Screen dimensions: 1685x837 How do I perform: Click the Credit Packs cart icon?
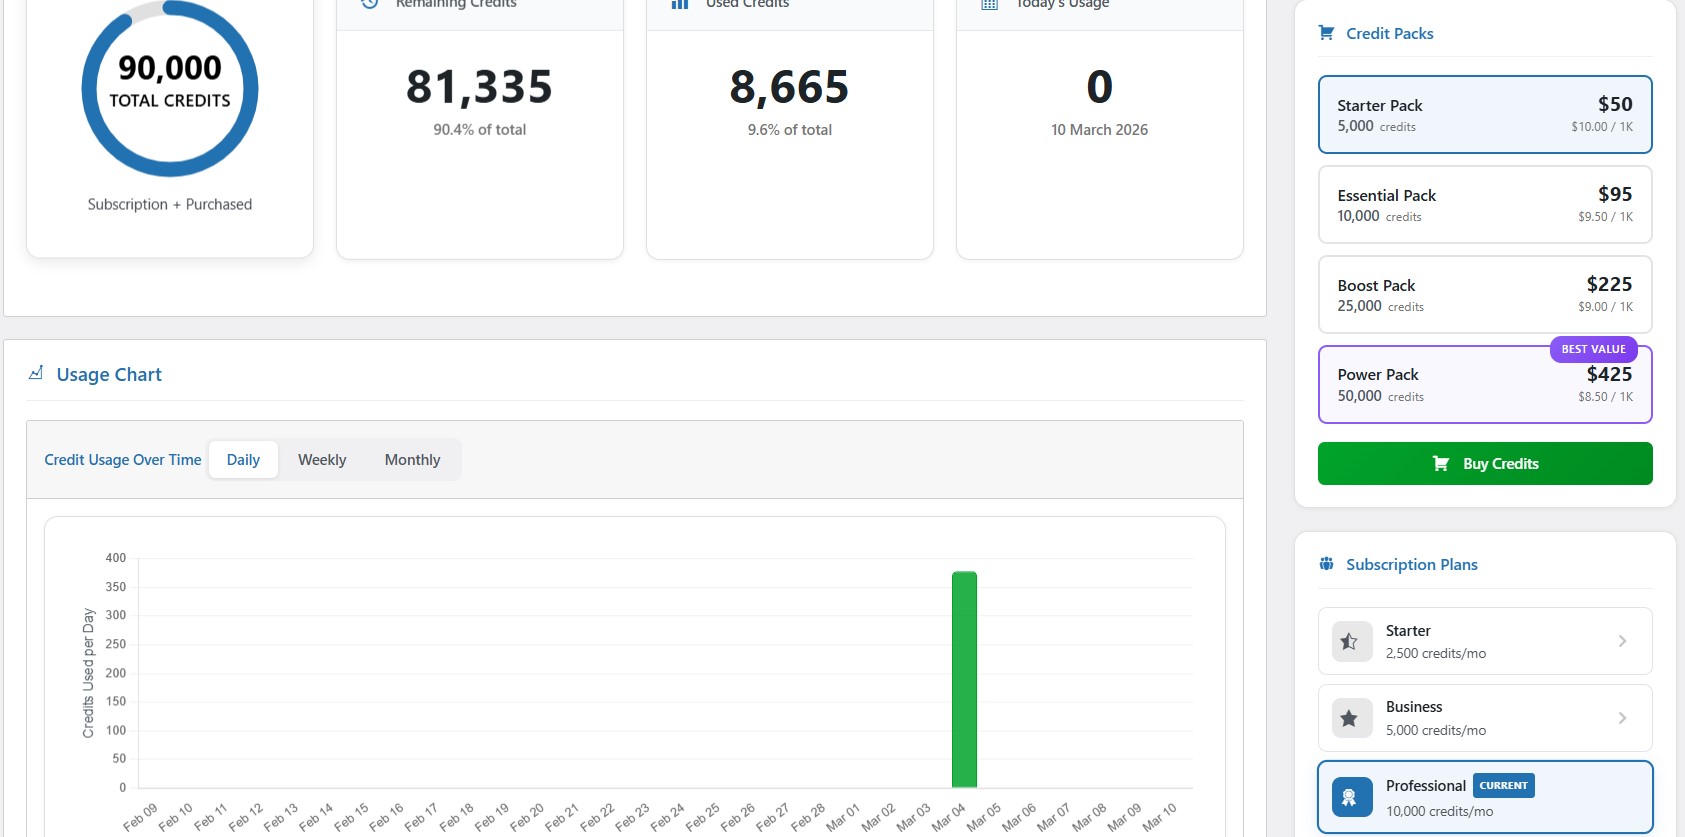click(x=1326, y=33)
